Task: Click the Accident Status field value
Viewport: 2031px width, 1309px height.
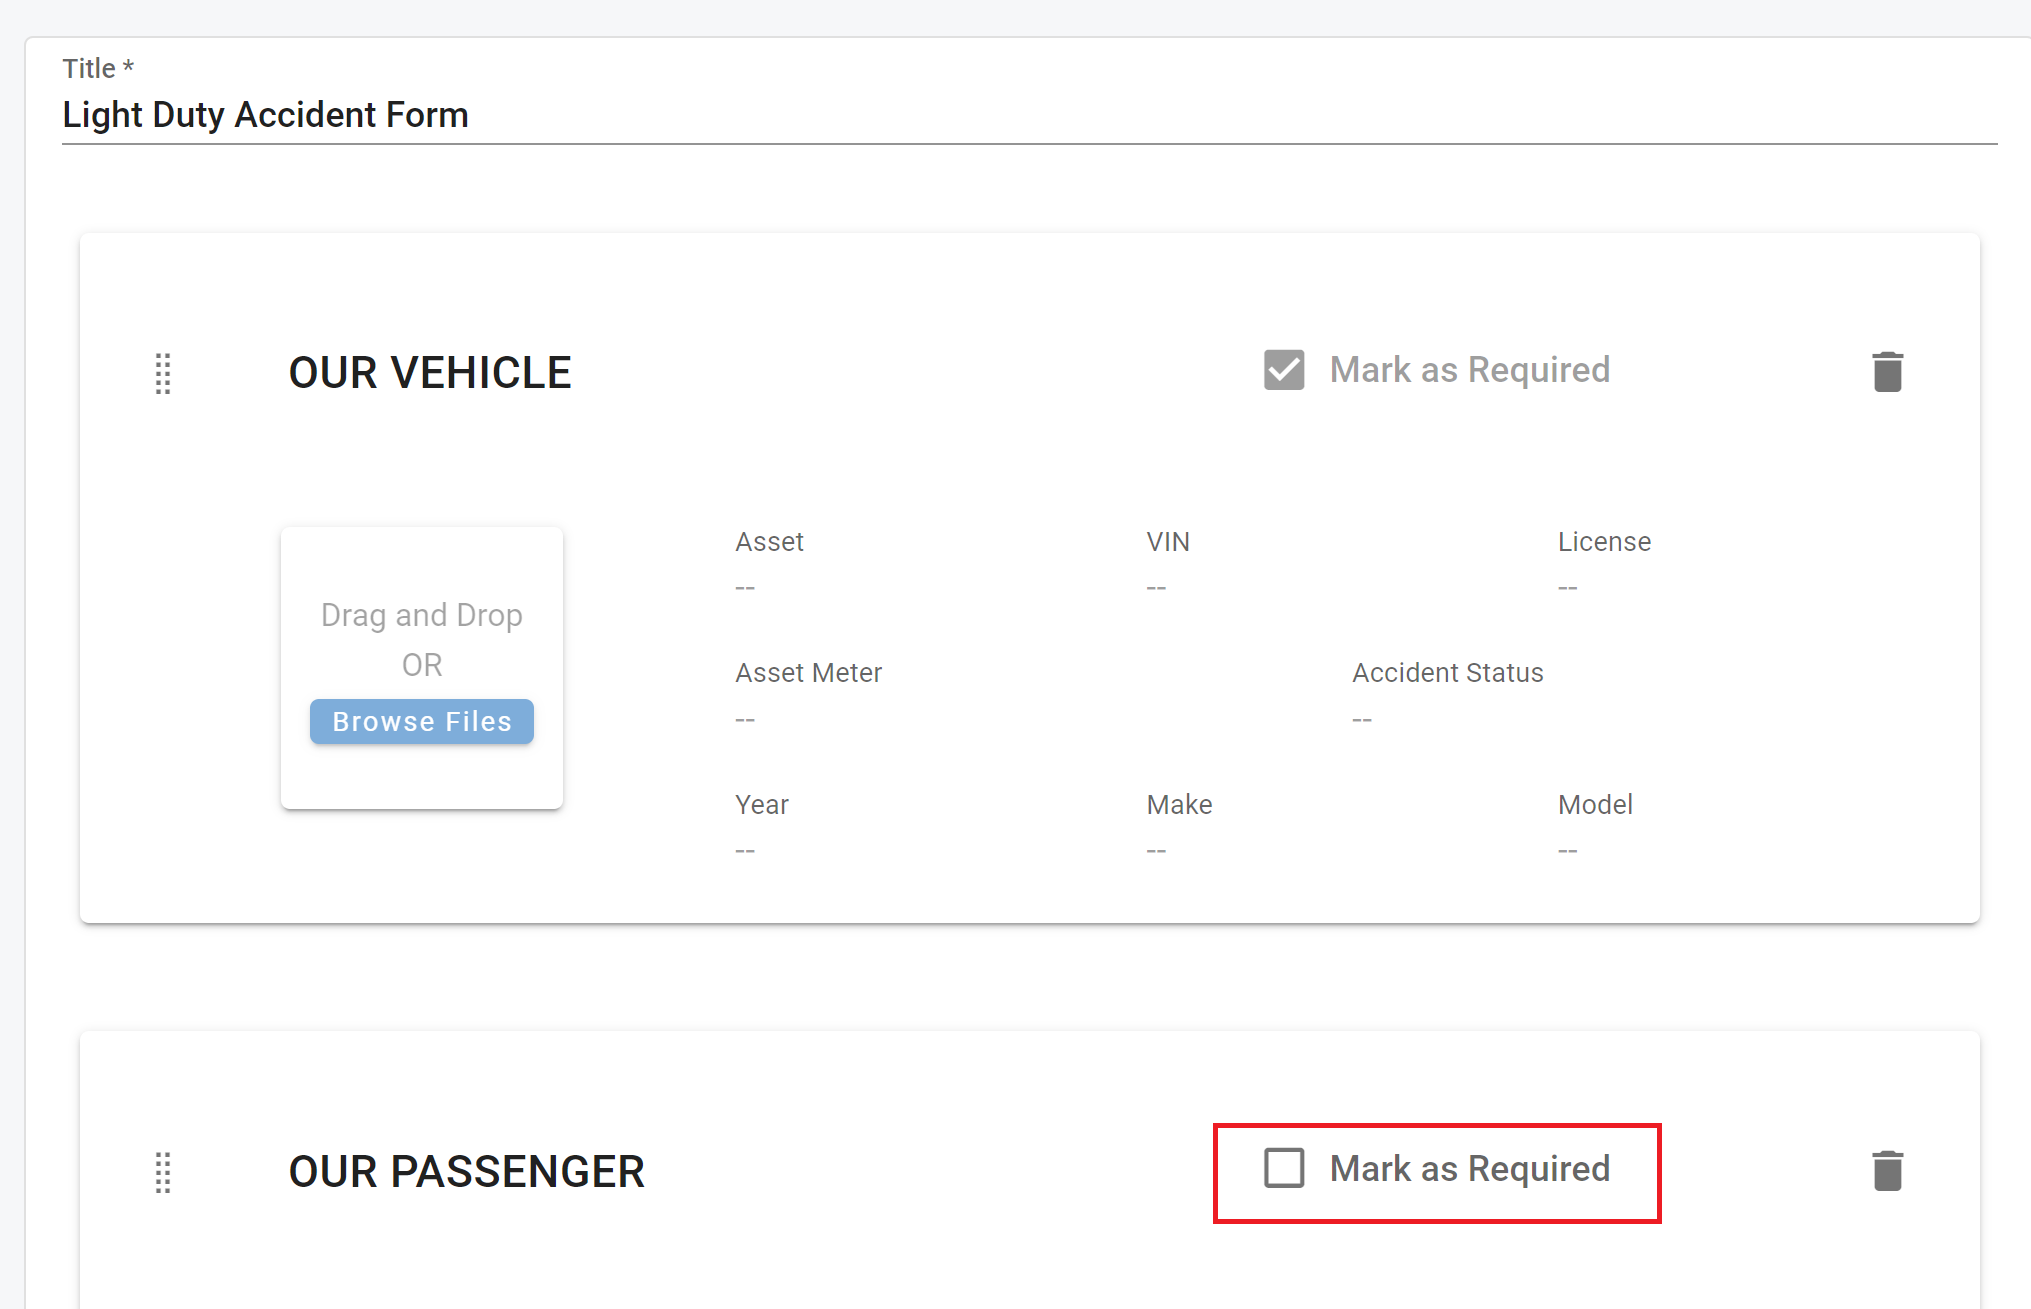Action: [x=1362, y=719]
